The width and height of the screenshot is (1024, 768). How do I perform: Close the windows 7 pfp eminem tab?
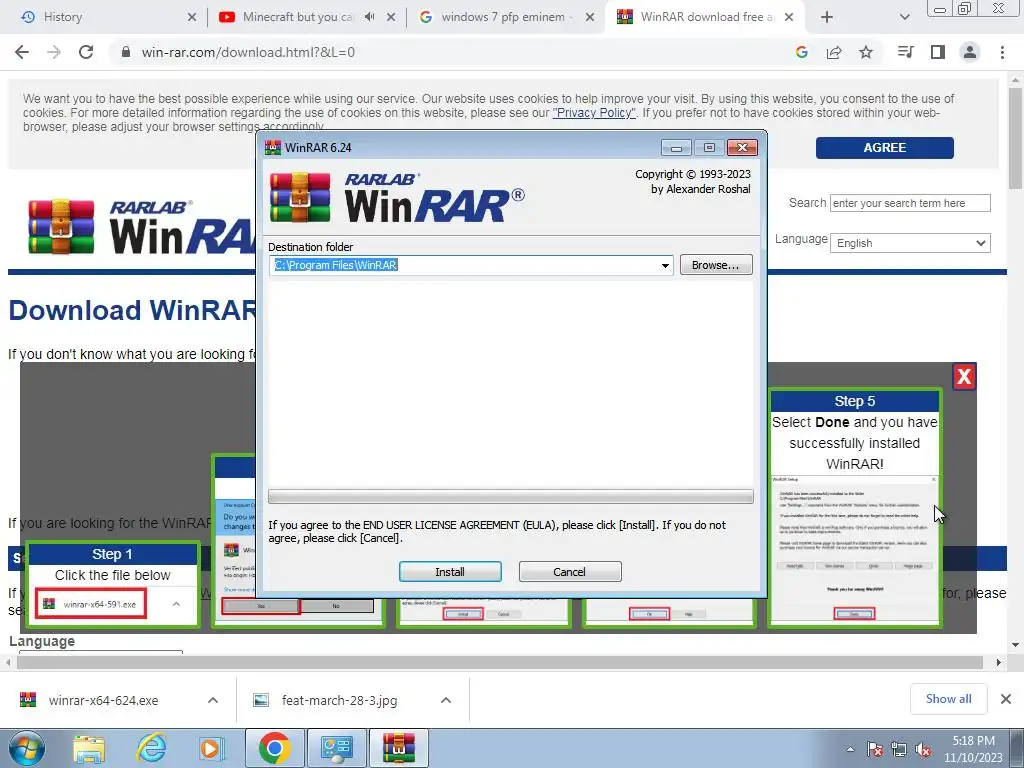tap(590, 17)
